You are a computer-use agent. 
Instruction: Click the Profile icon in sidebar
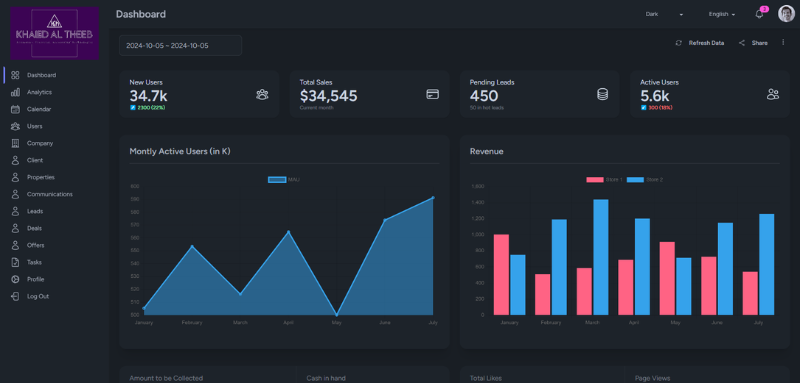pyautogui.click(x=15, y=279)
